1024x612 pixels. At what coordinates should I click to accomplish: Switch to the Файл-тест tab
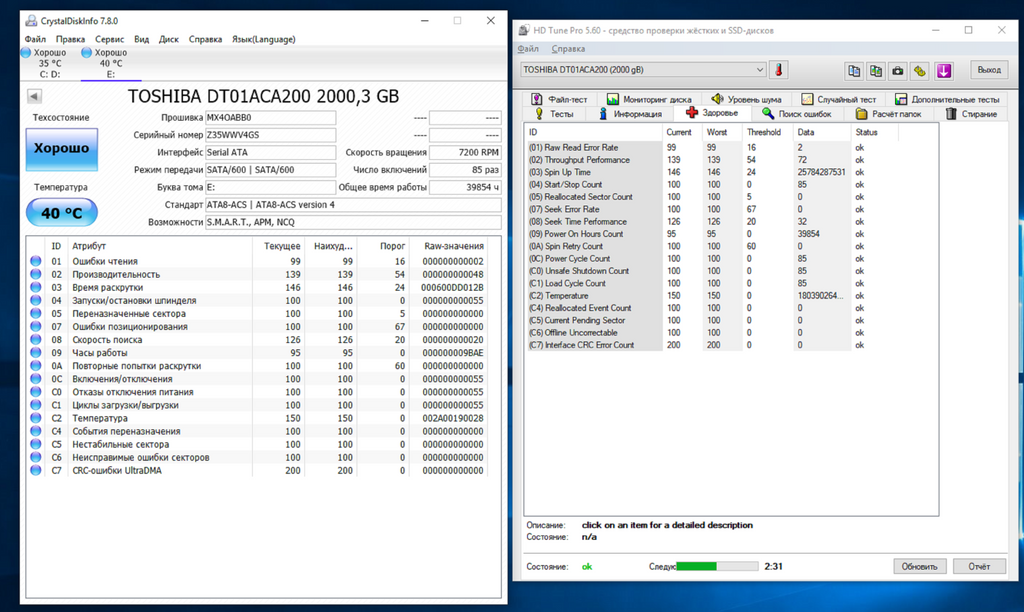[559, 99]
